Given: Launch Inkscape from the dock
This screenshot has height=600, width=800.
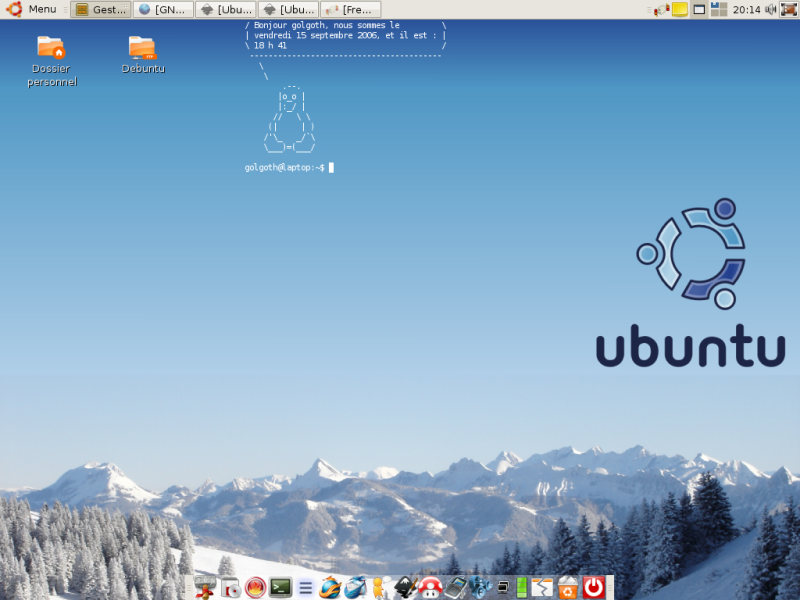Looking at the screenshot, I should point(406,587).
